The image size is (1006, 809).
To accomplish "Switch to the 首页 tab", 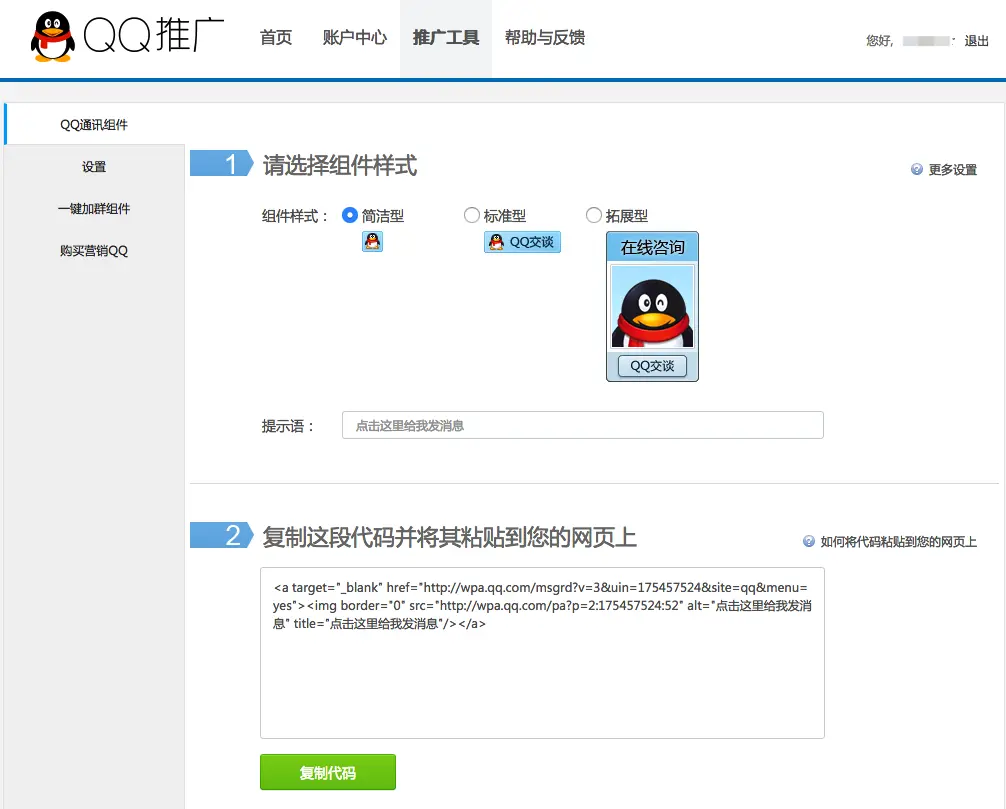I will point(275,39).
